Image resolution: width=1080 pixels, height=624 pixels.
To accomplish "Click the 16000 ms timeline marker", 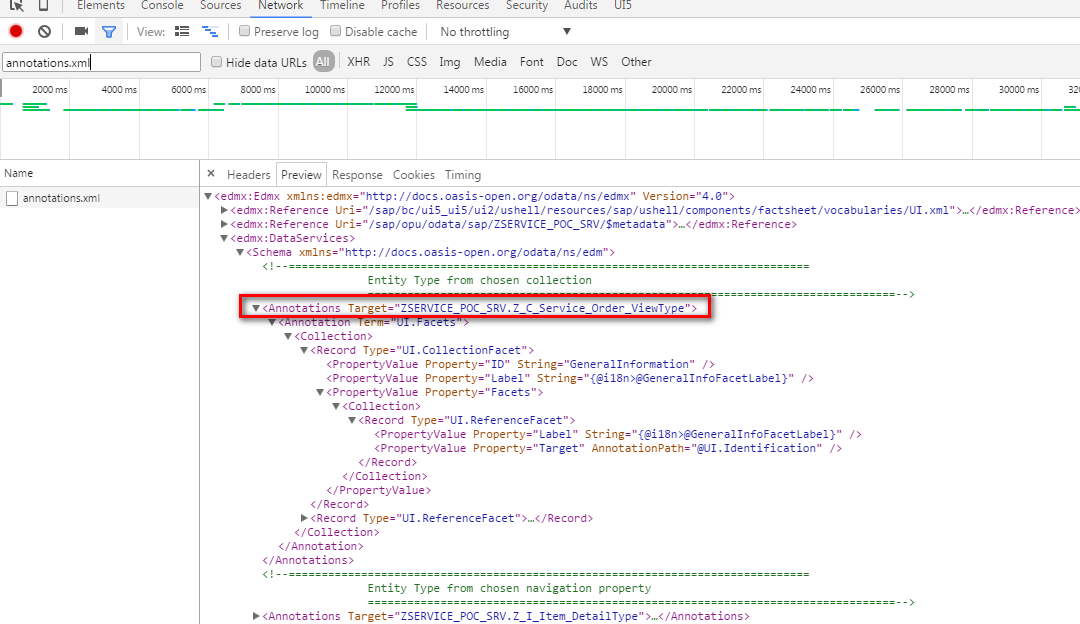I will [532, 90].
